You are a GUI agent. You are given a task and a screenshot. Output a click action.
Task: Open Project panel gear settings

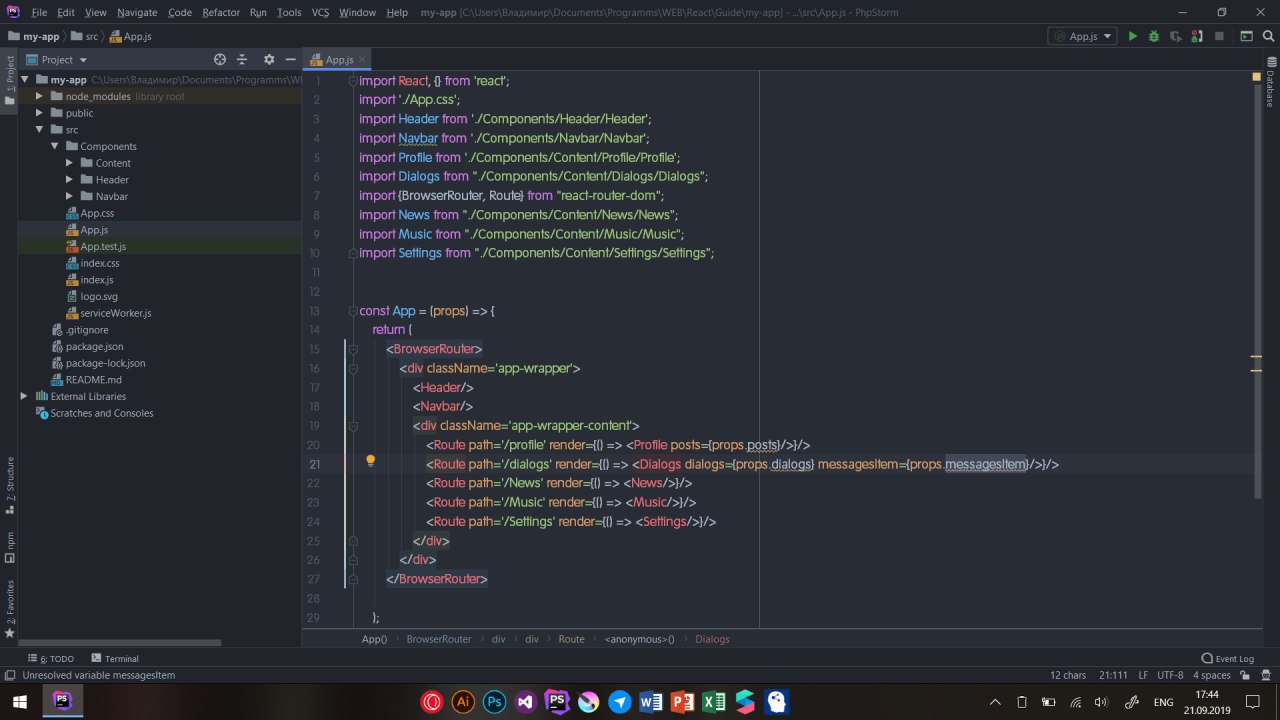268,60
